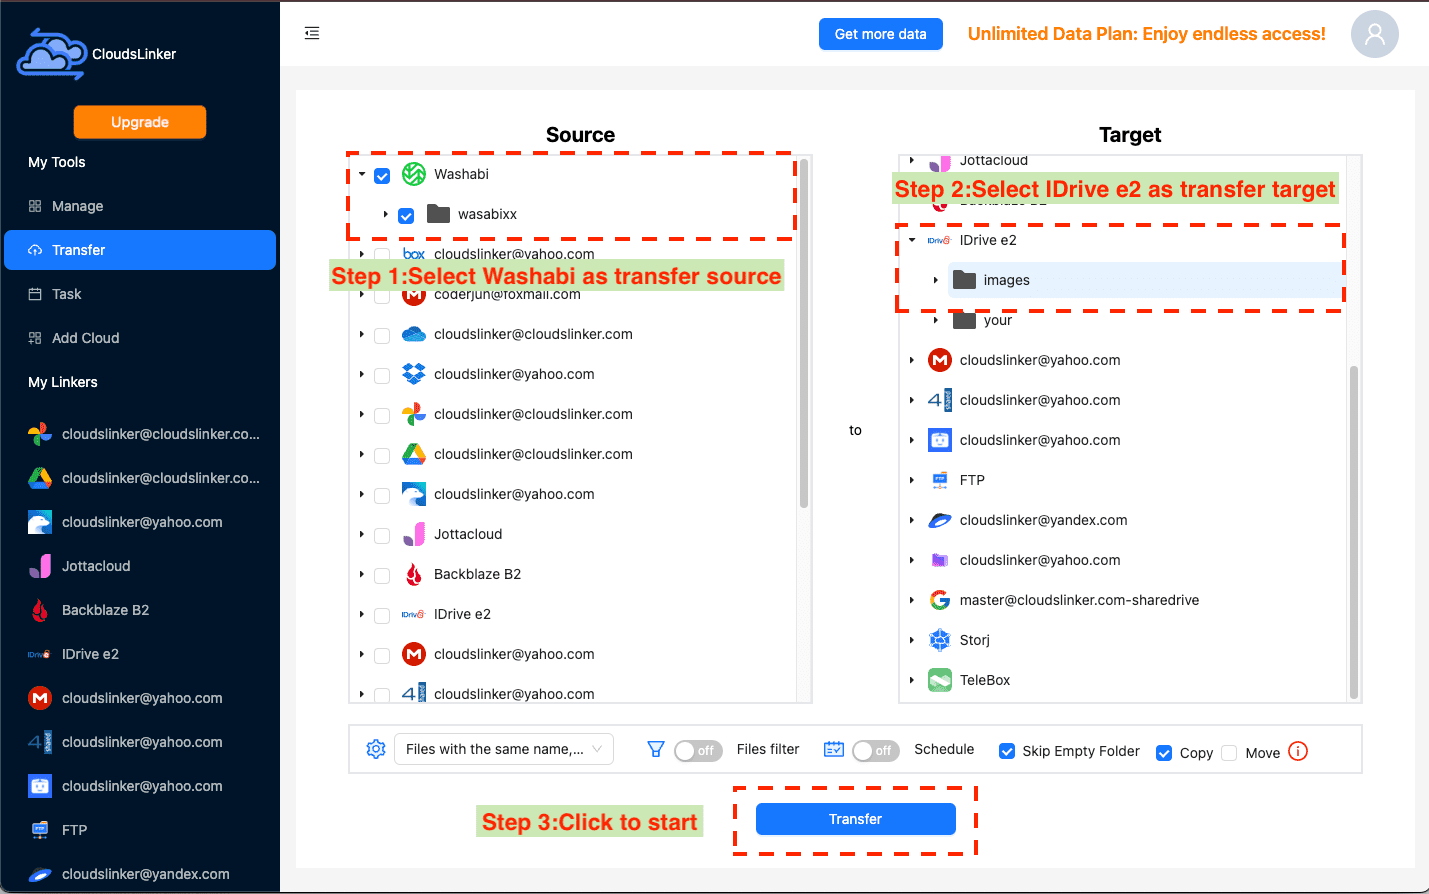Click the red info icon beside Move
Image resolution: width=1429 pixels, height=894 pixels.
pos(1298,751)
